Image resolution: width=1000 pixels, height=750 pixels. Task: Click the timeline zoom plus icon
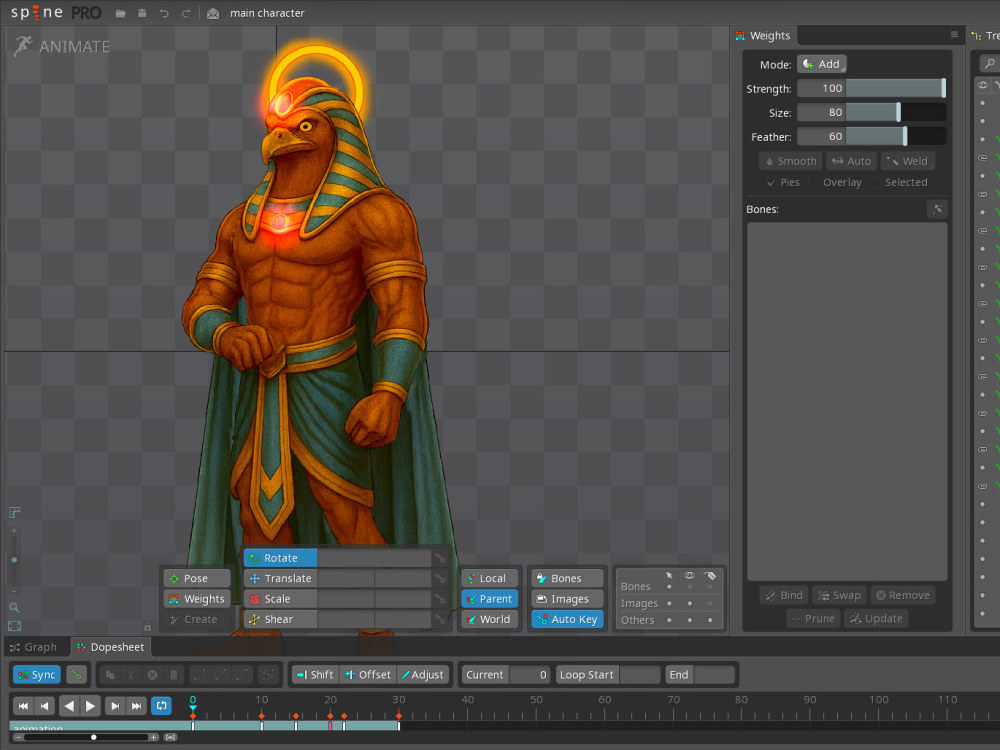point(153,737)
